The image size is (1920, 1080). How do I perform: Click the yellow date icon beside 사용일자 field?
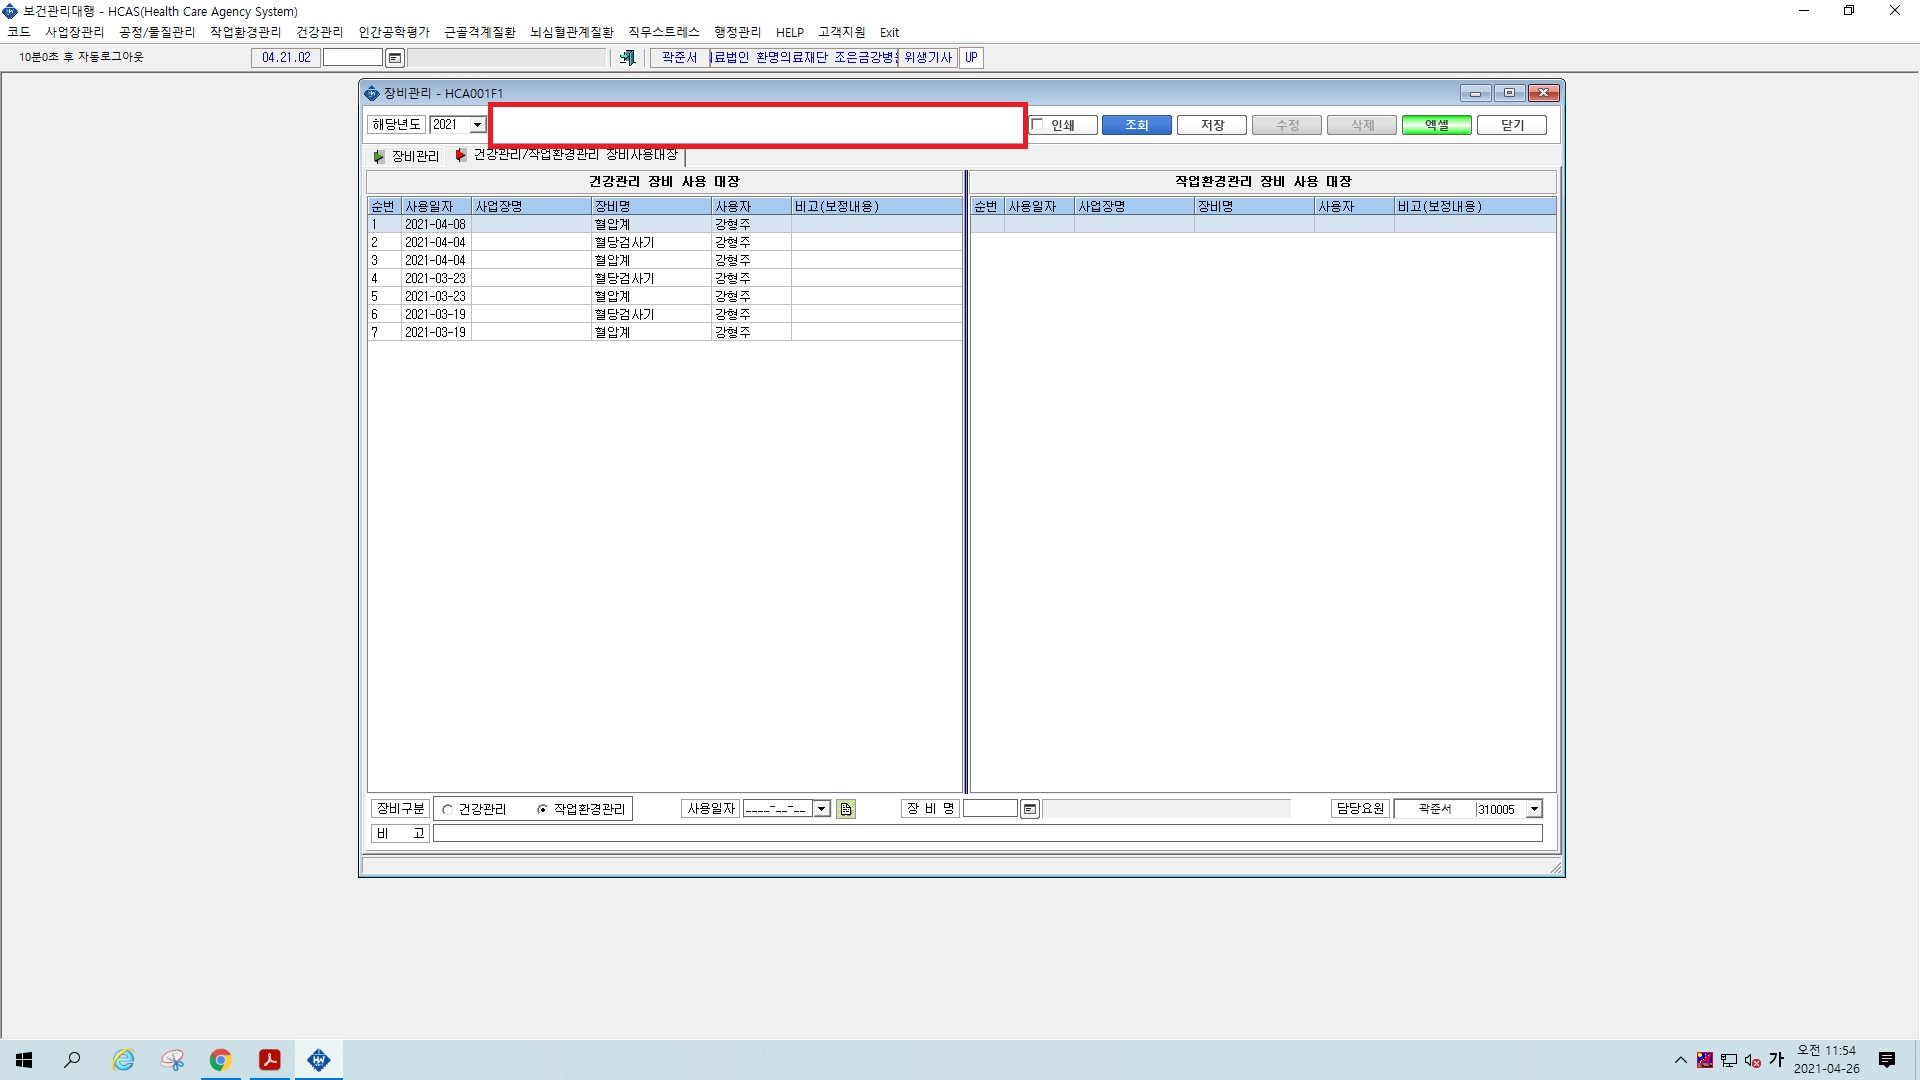point(846,809)
